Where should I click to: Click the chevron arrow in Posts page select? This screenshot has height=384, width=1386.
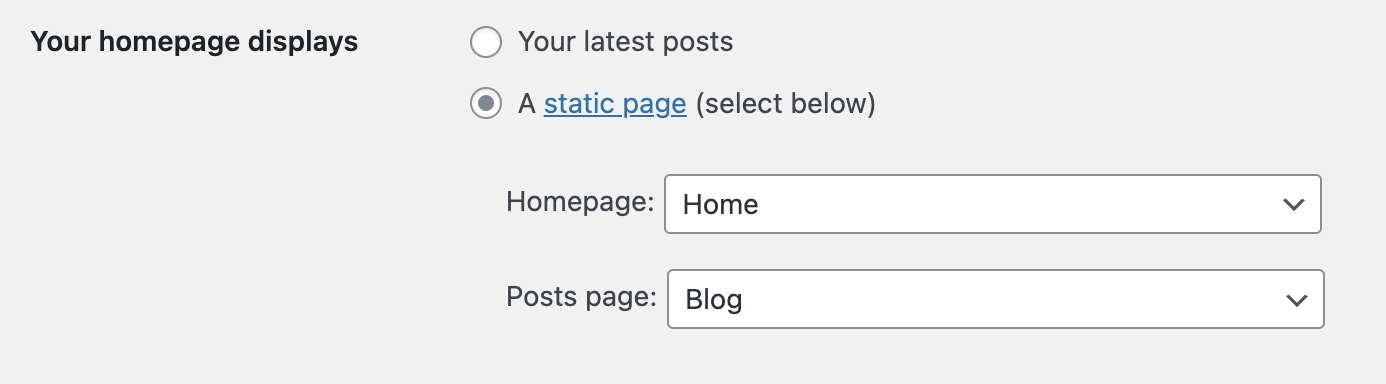pos(1297,299)
